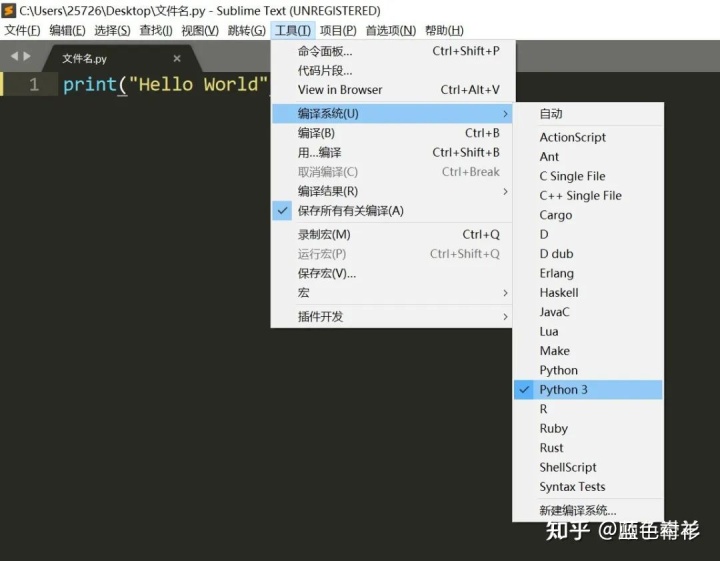The width and height of the screenshot is (720, 561).
Task: Click line number 1 in gutter
Action: pos(34,84)
